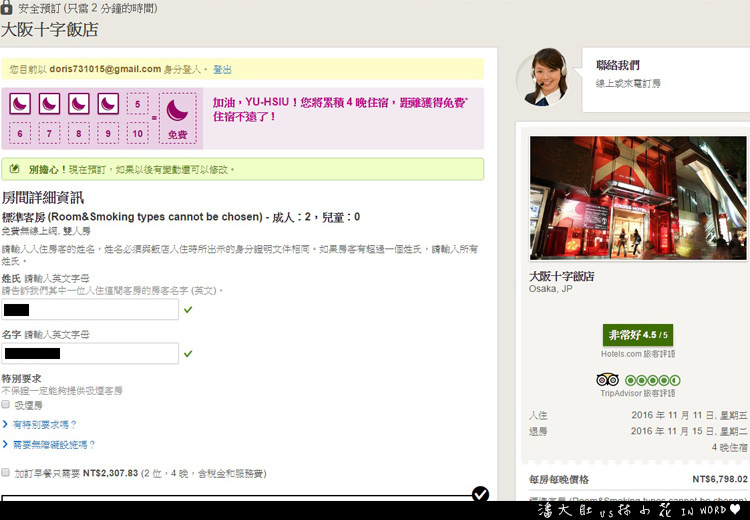Tick the add breakfast NT$2,307.83 checkbox
Image resolution: width=750 pixels, height=520 pixels.
point(6,473)
